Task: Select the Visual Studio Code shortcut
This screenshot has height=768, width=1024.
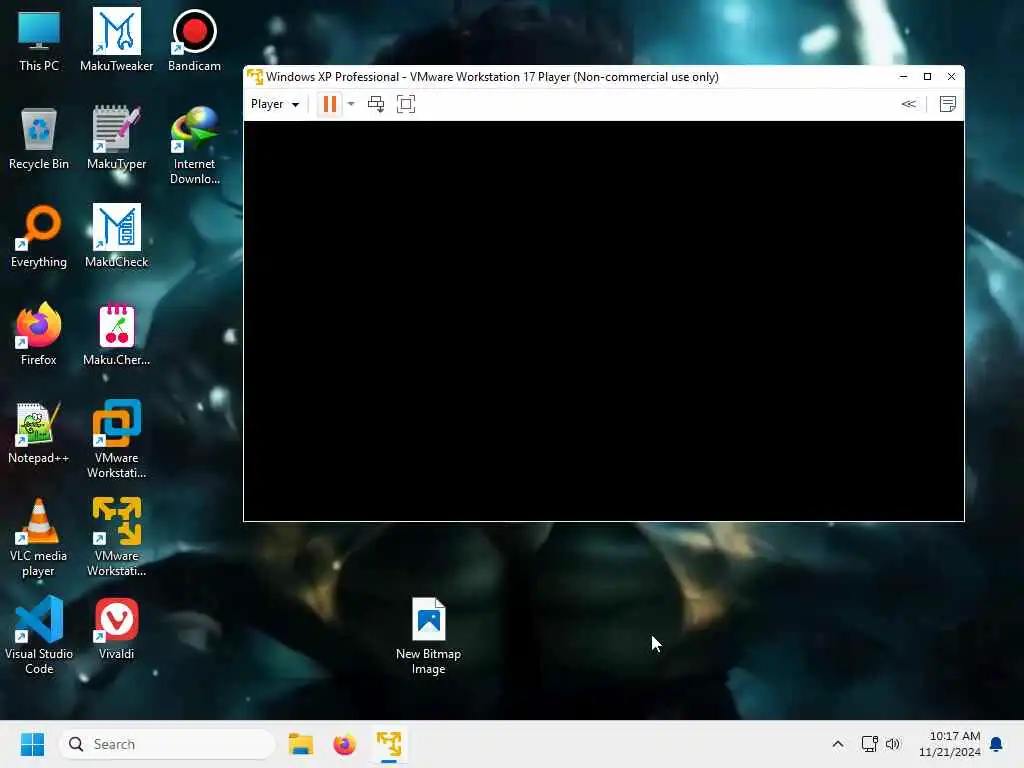Action: click(39, 635)
